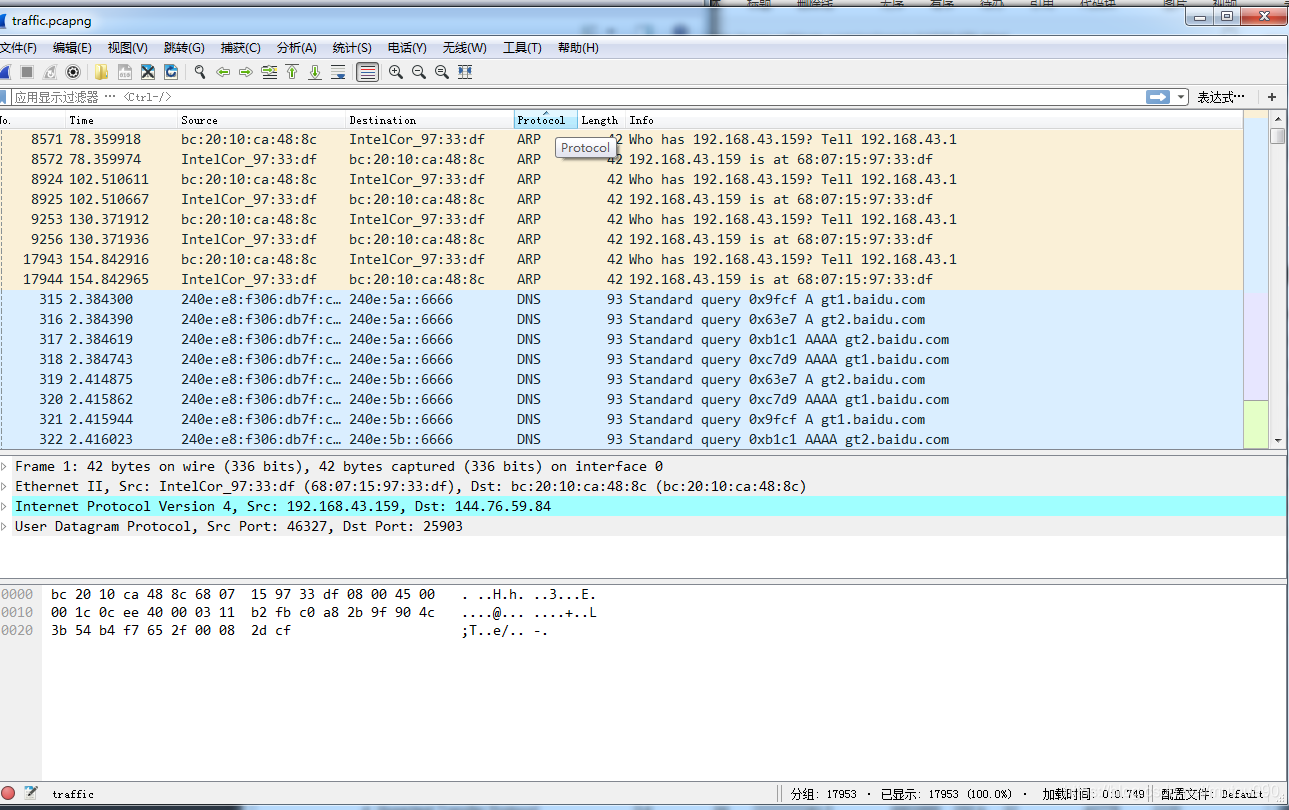This screenshot has width=1289, height=810.
Task: Click the start capture shark fin icon
Action: [4, 72]
